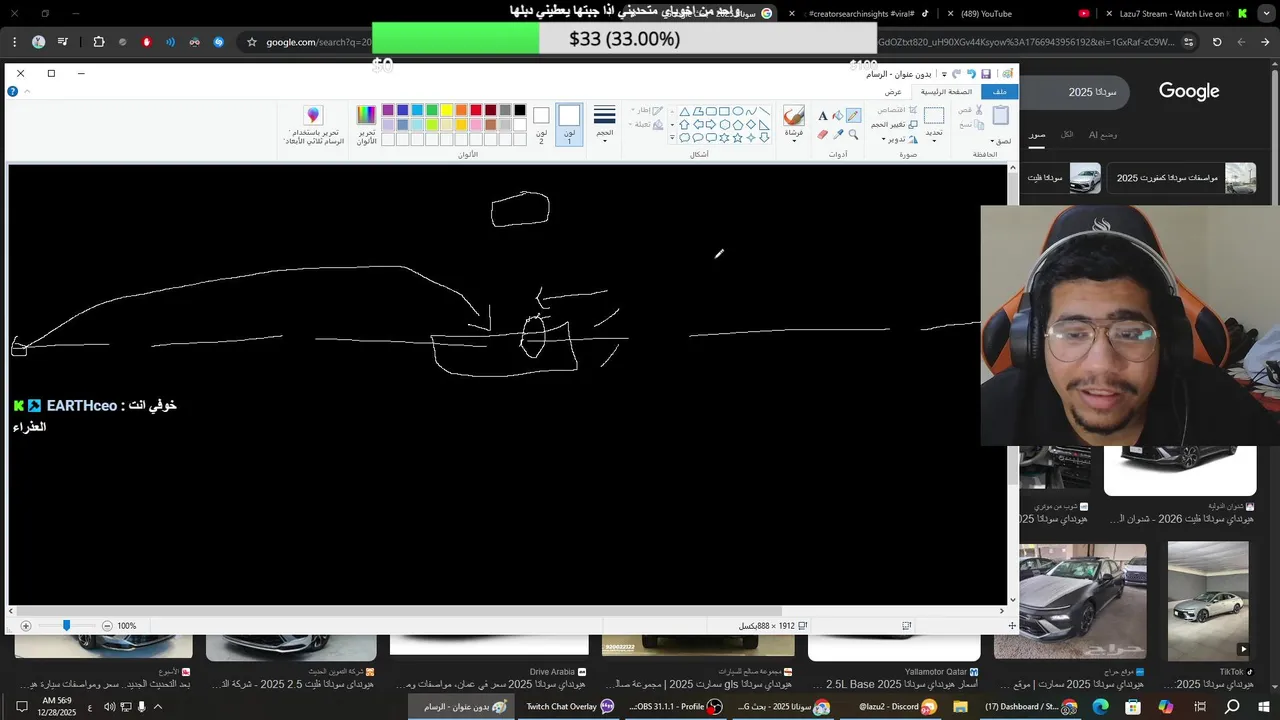Screen dimensions: 1280x720
Task: Pick the yellow color swatch
Action: pos(446,110)
